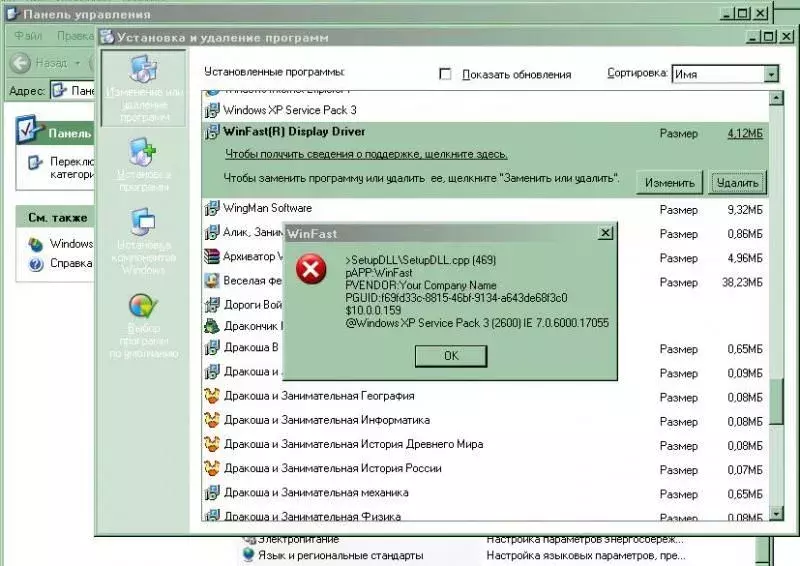Click 38,23МБ size value

pyautogui.click(x=742, y=282)
